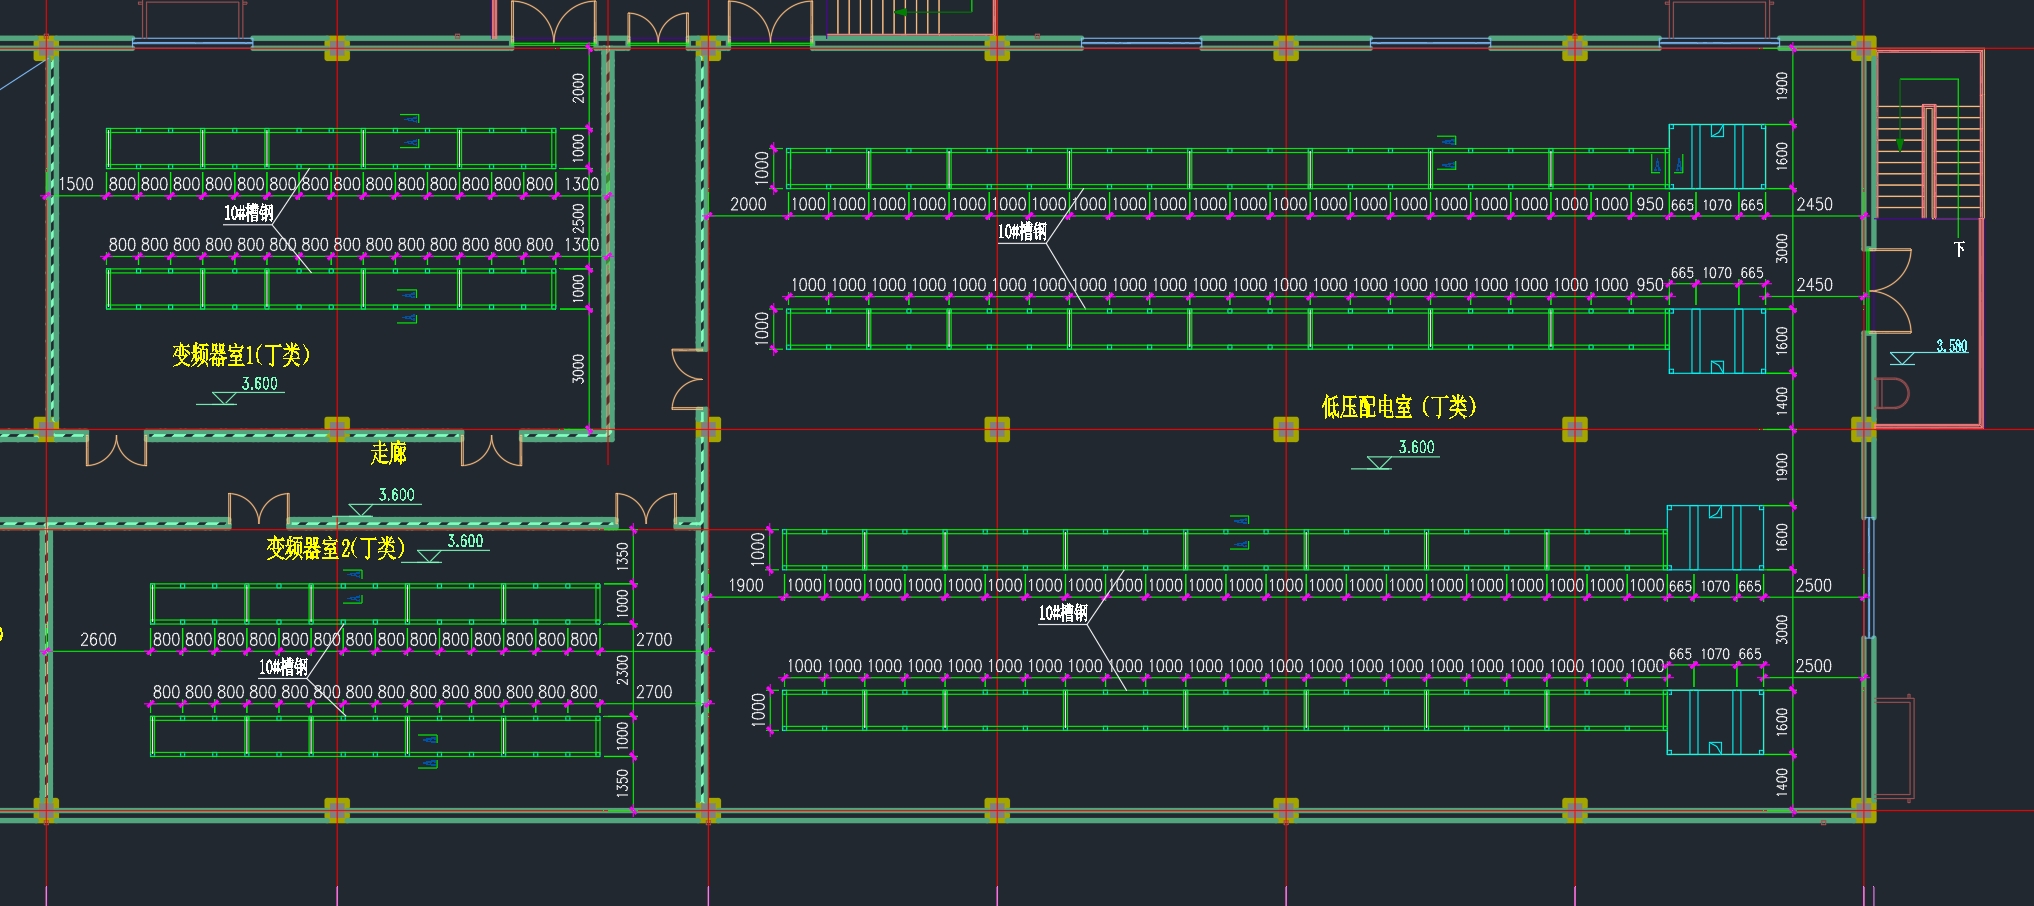
Task: Select the 3.600 elevation marker below 变频器室1 label
Action: [259, 384]
